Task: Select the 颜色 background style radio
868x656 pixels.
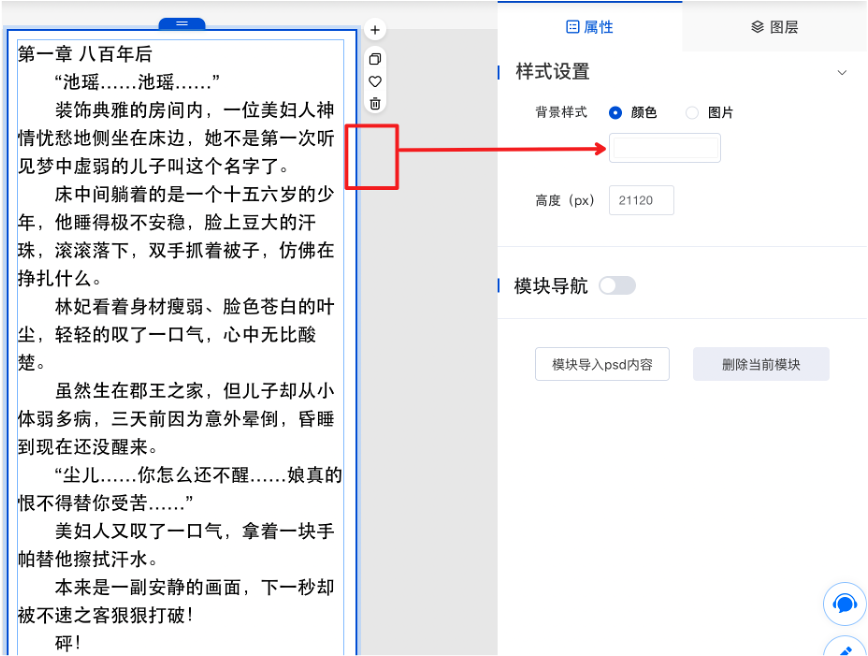Action: click(616, 113)
